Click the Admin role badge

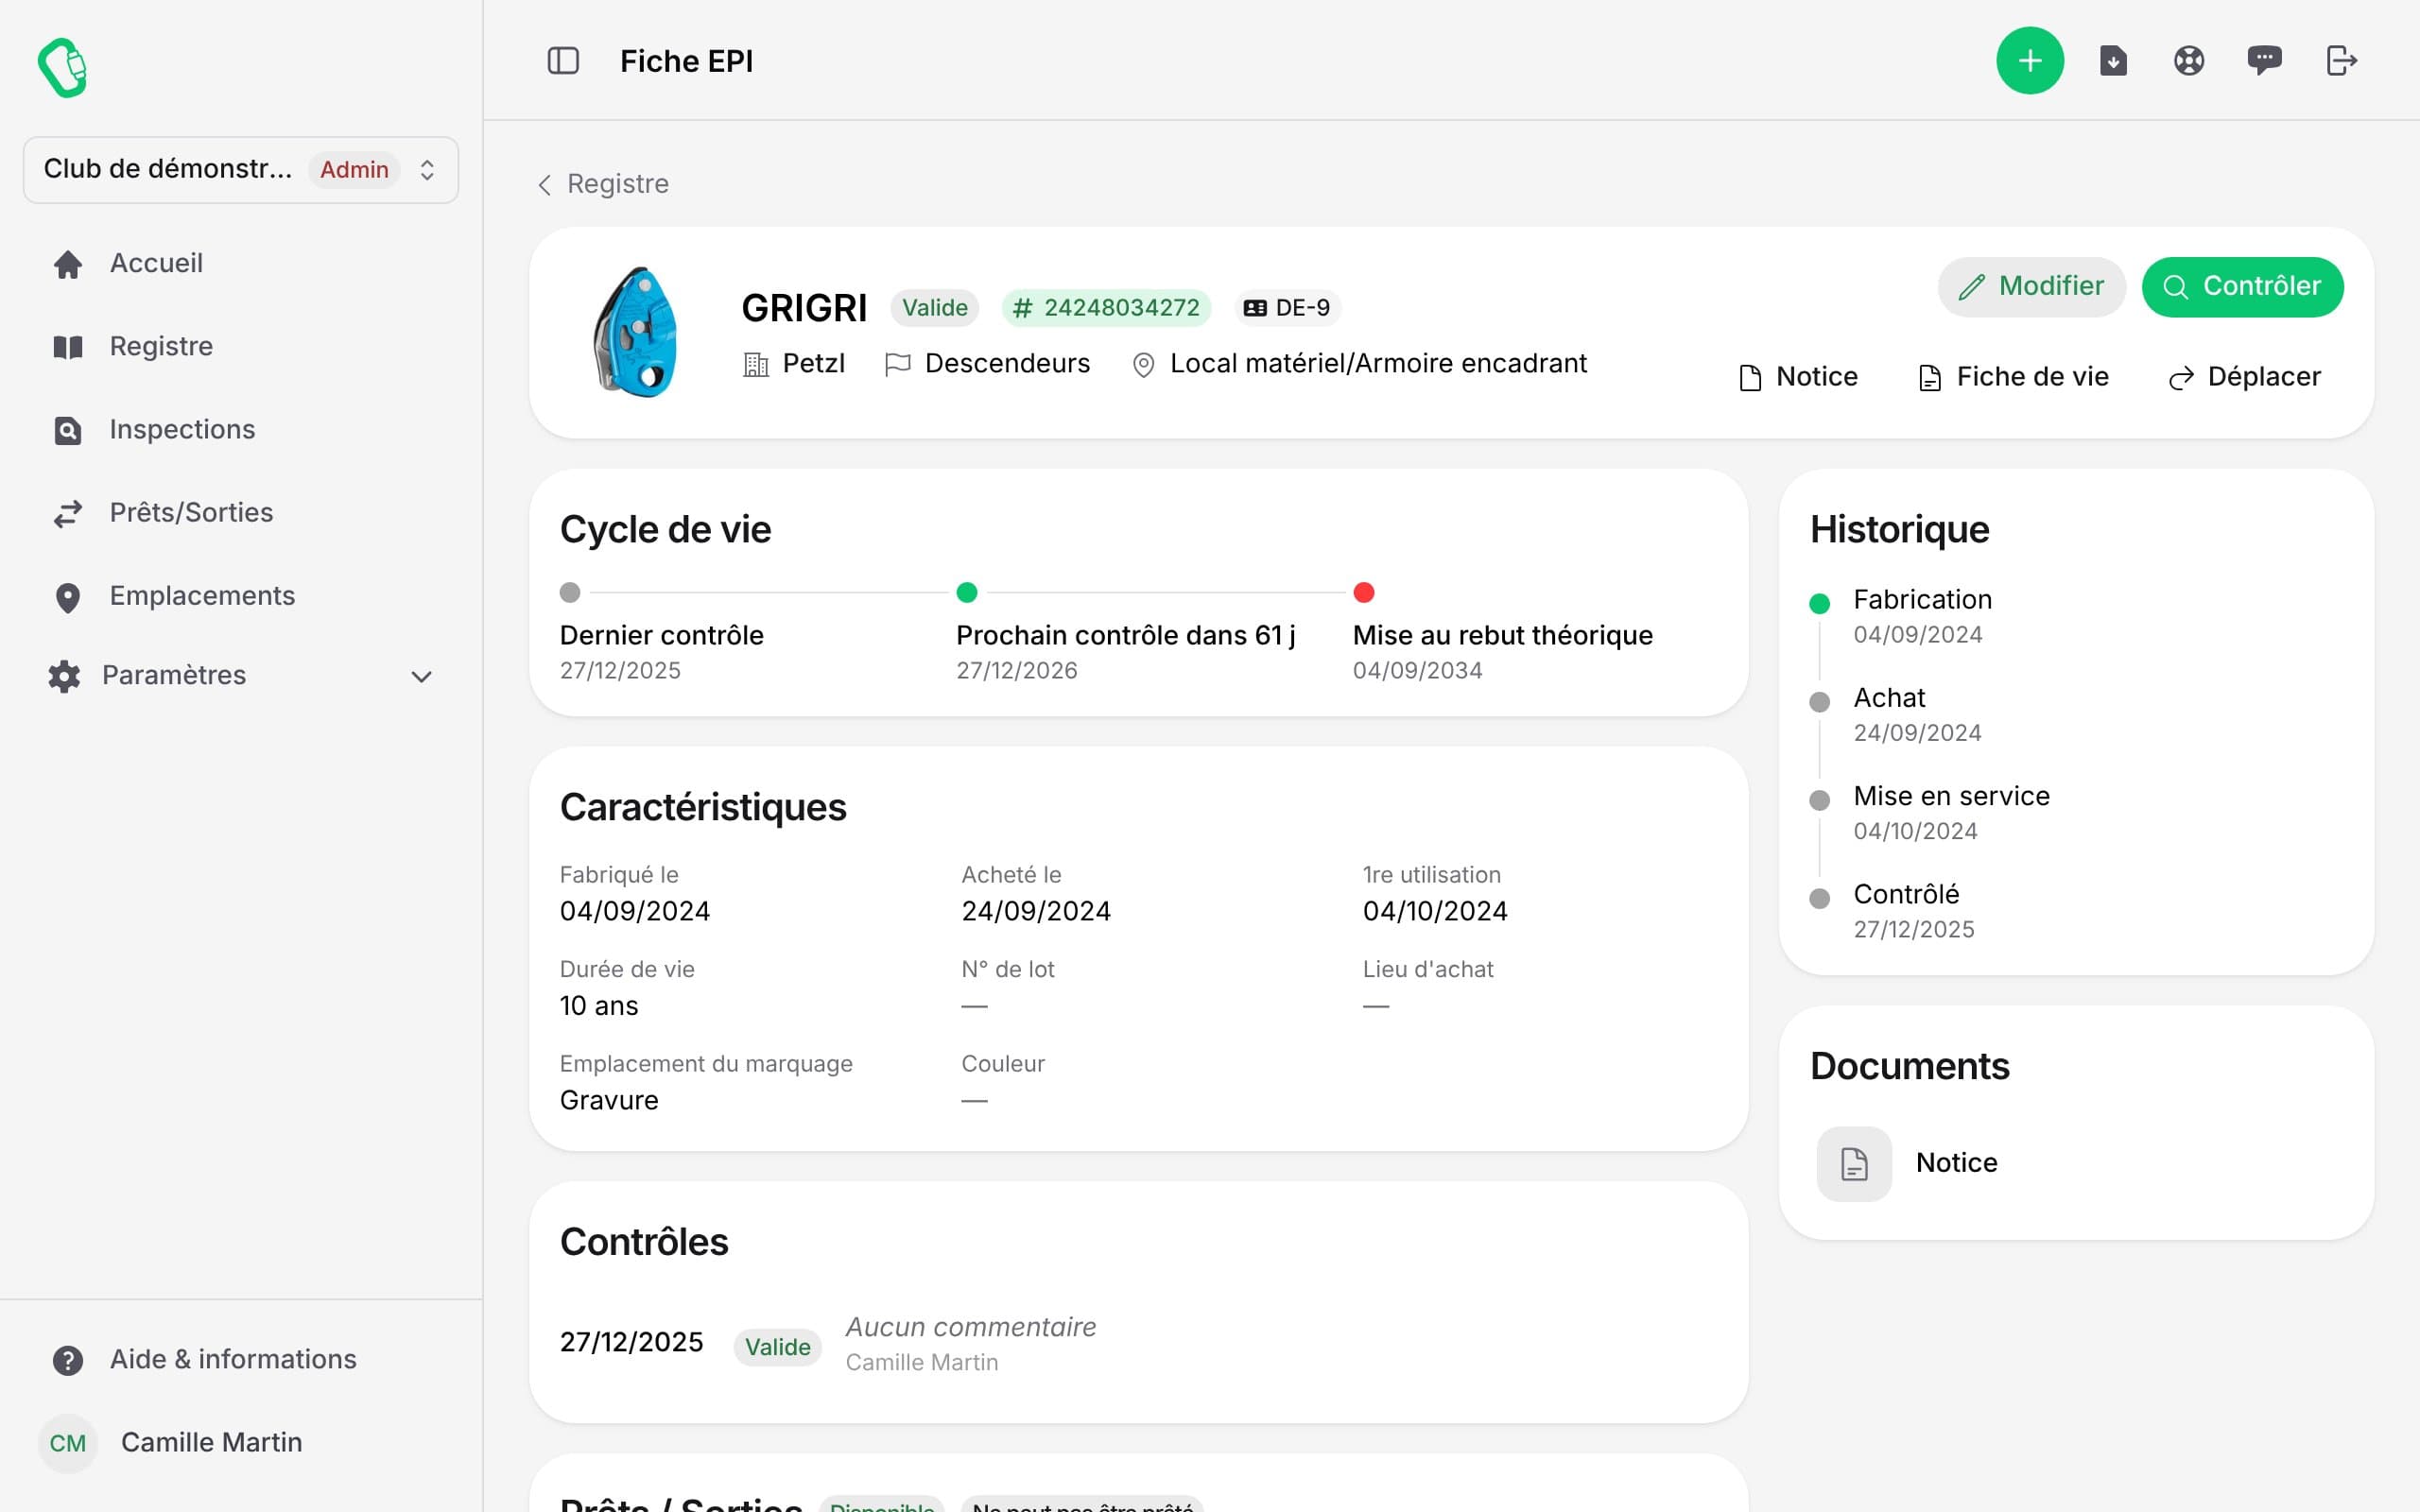click(x=354, y=170)
